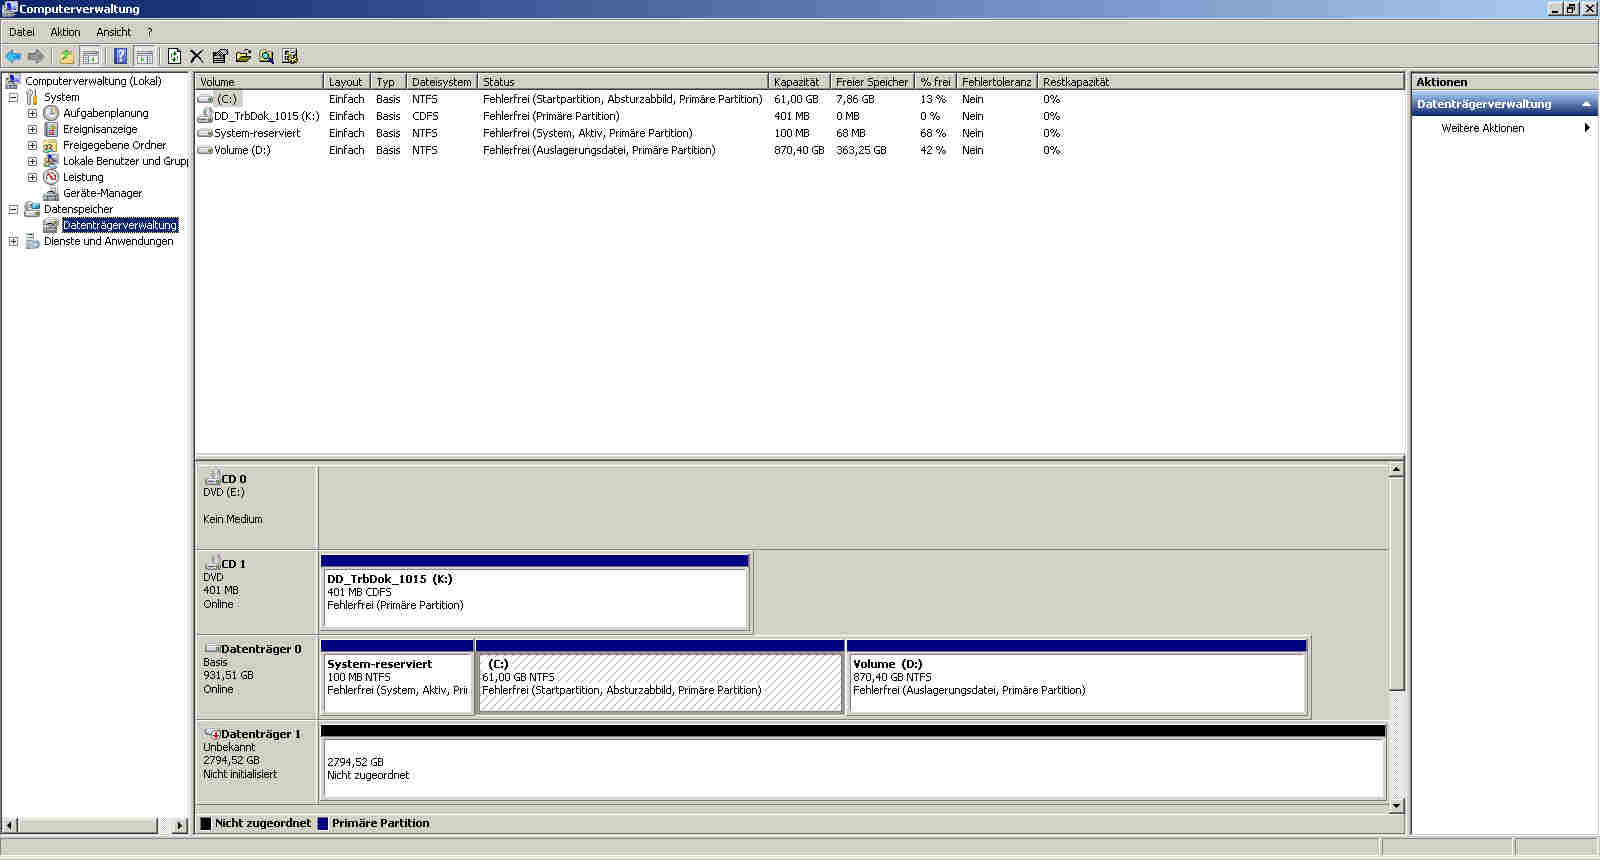
Task: Click the Properties toolbar icon
Action: [x=220, y=56]
